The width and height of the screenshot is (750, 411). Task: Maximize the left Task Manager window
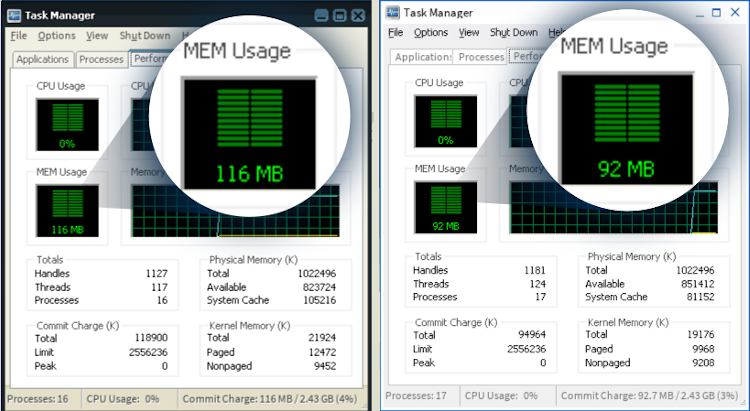point(340,16)
